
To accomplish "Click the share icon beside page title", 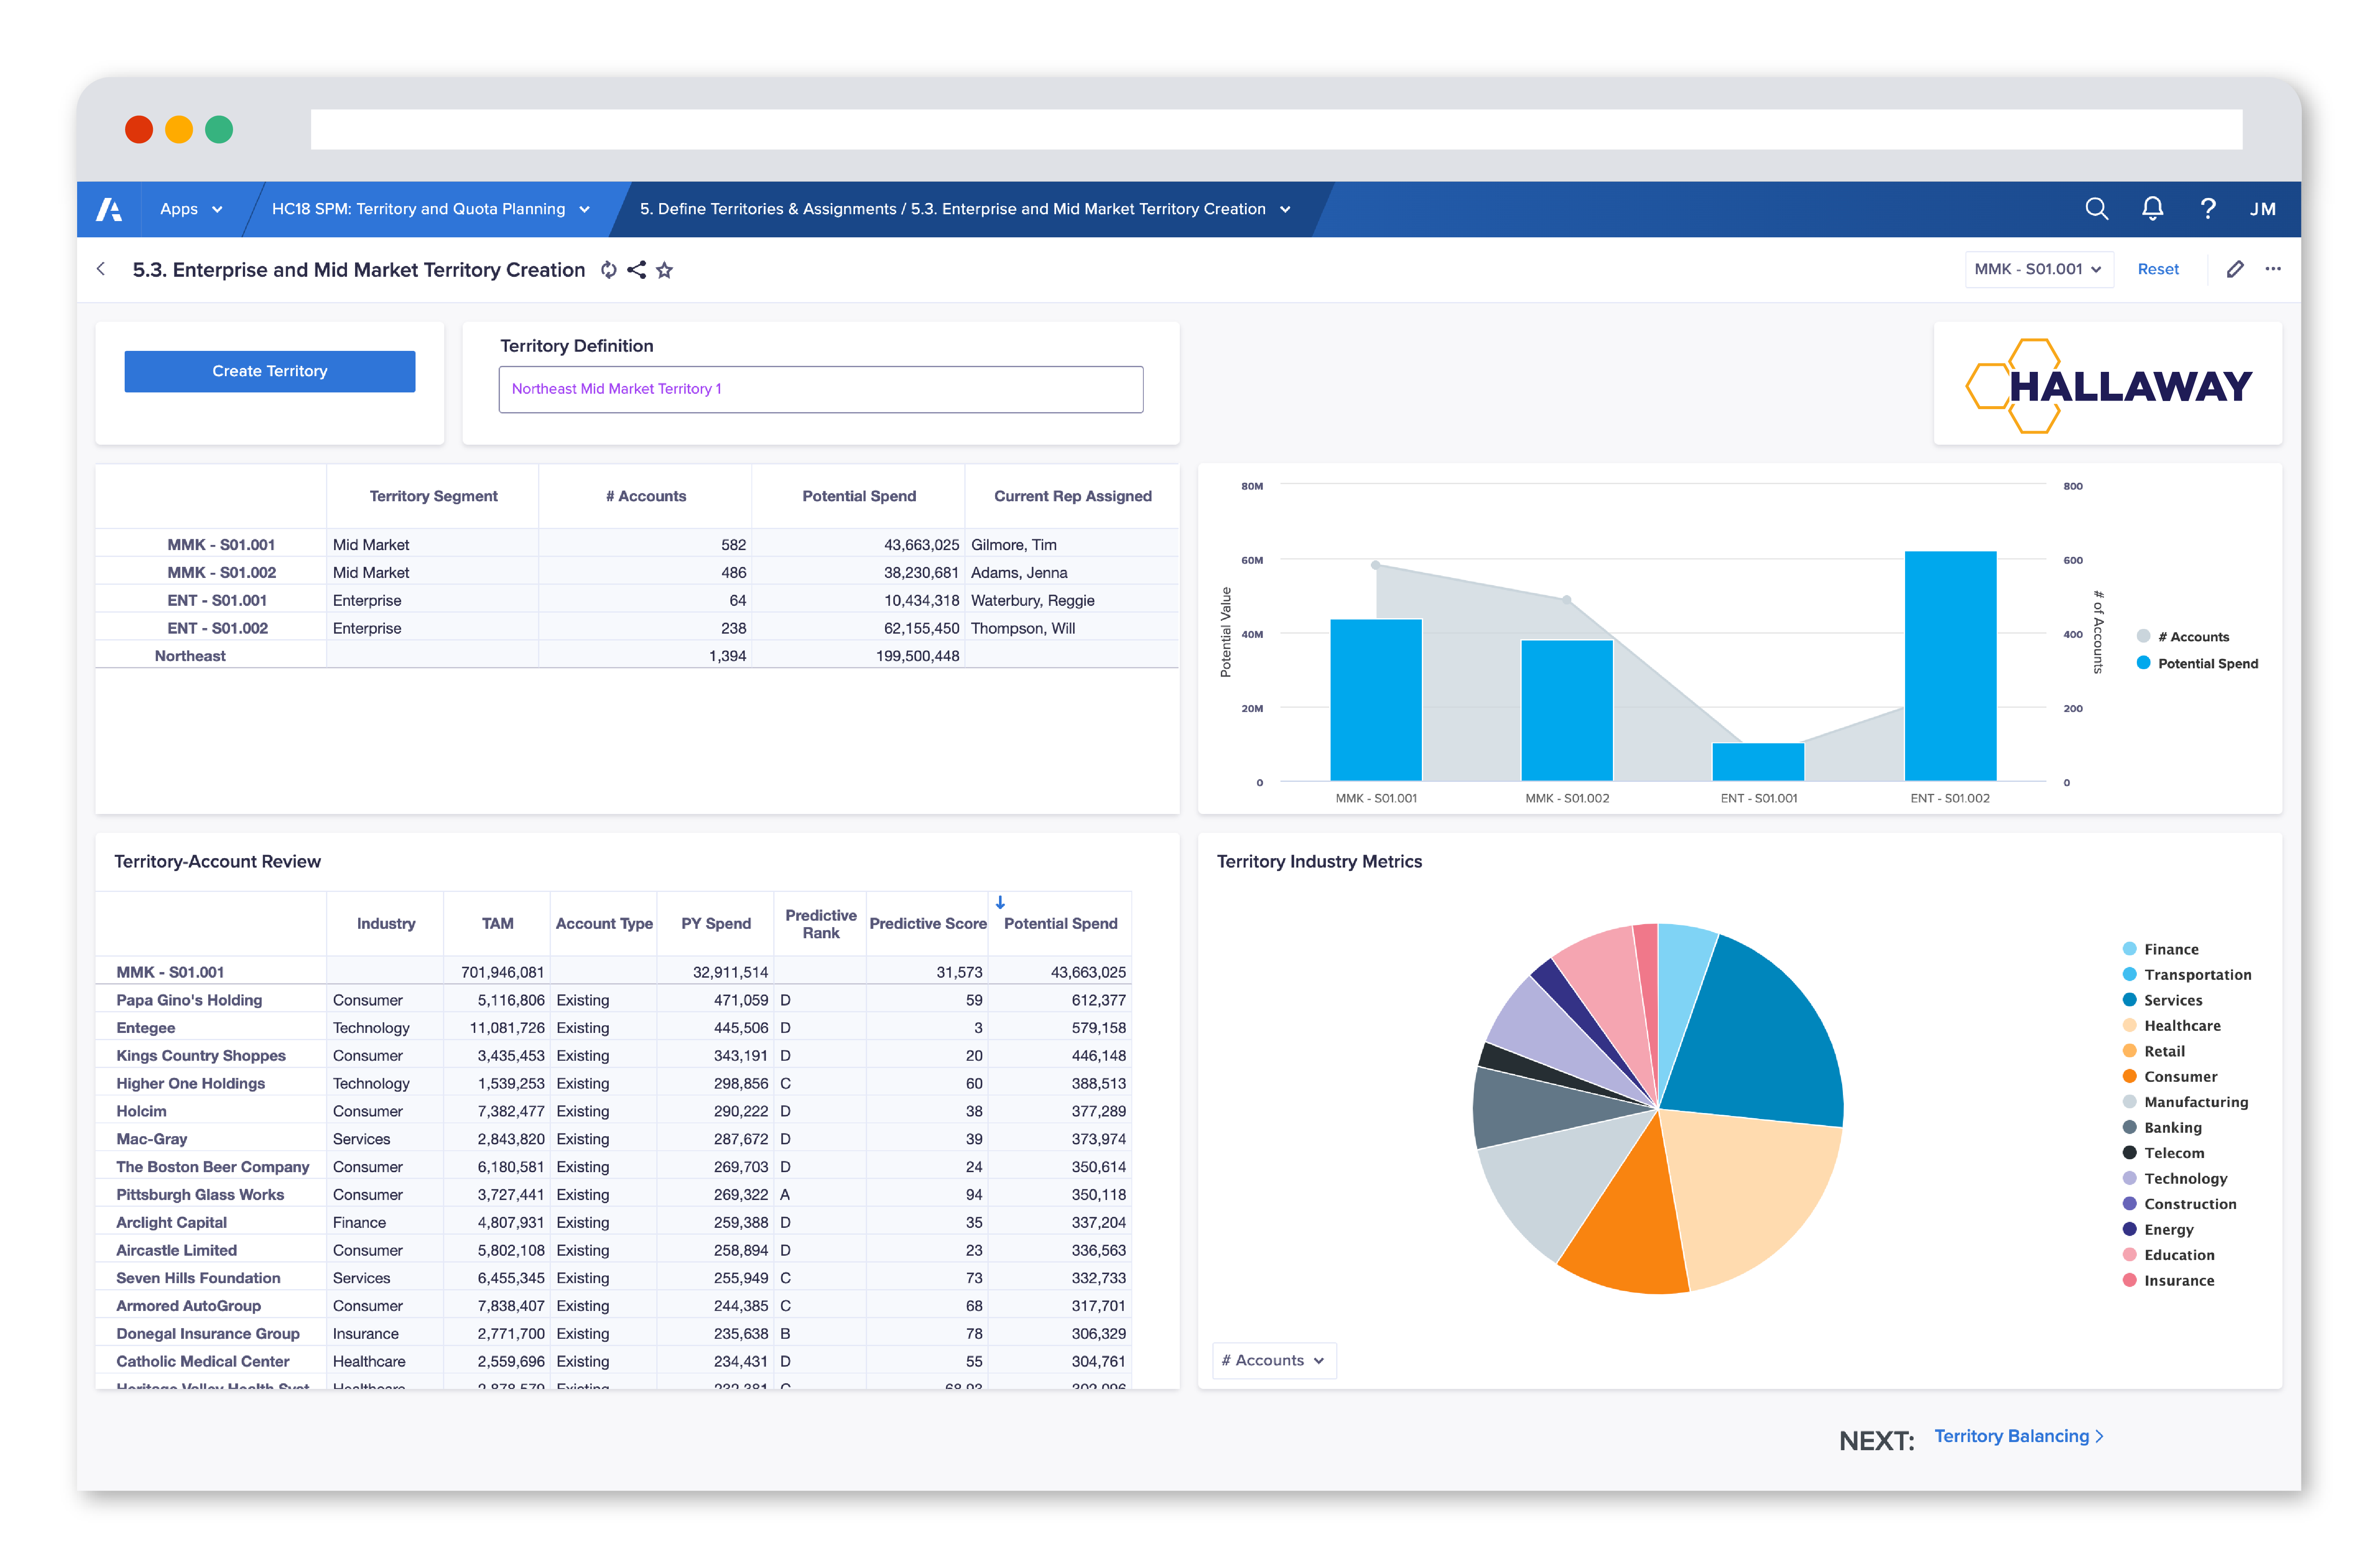I will tap(636, 270).
